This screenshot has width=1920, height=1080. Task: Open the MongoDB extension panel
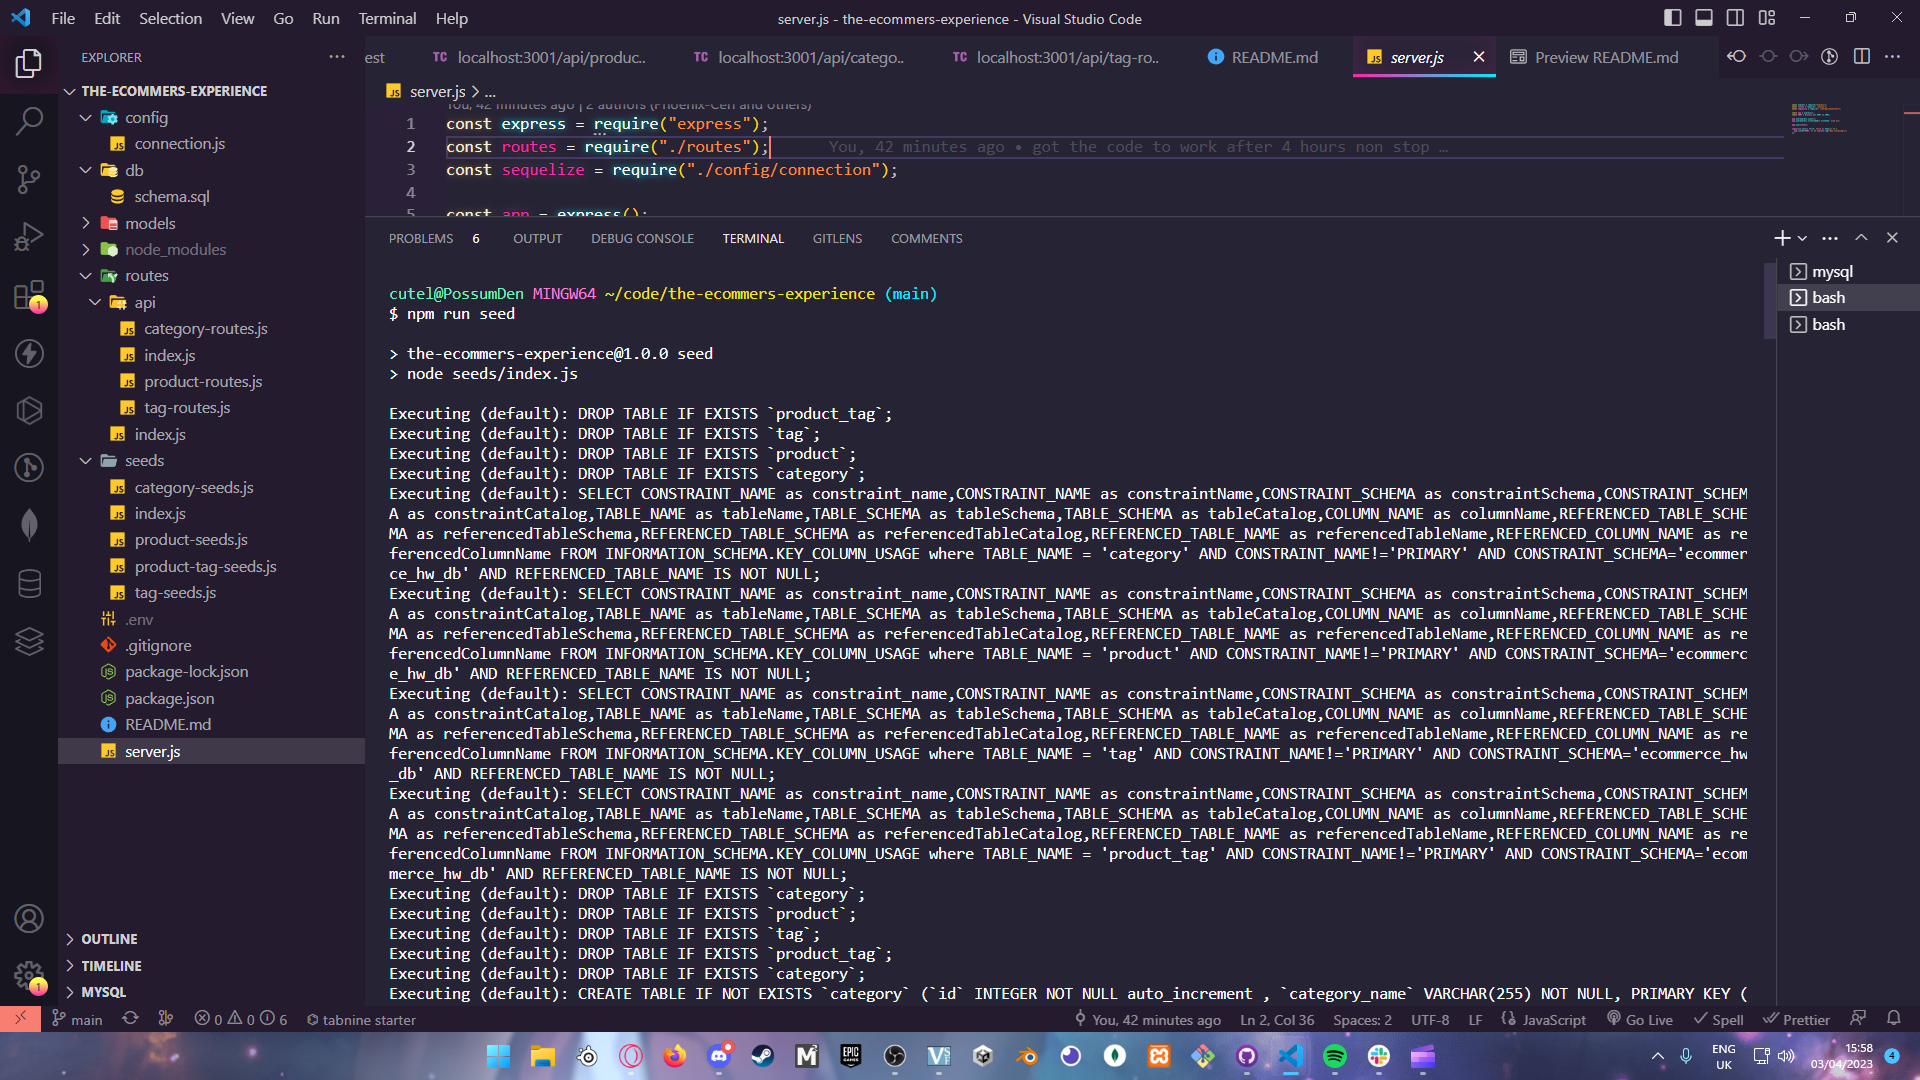(x=30, y=524)
